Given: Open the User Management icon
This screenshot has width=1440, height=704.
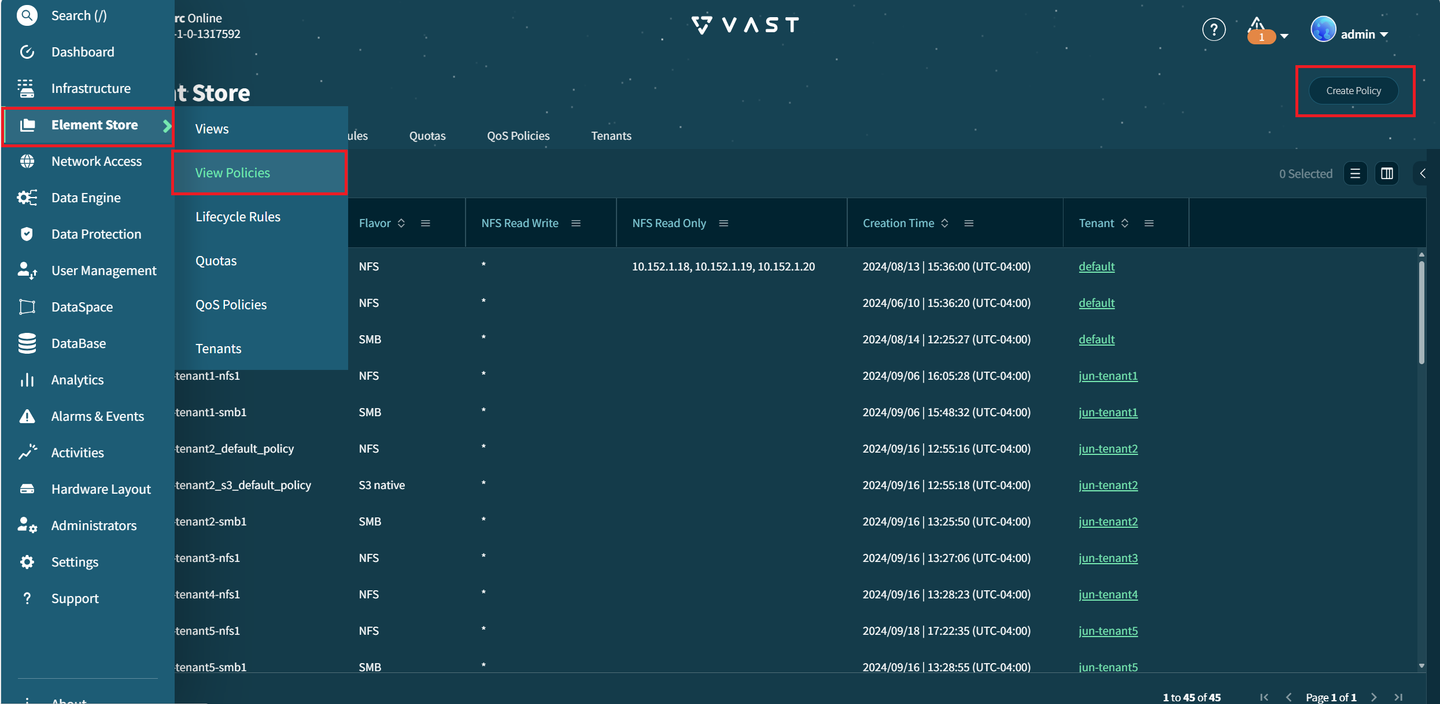Looking at the screenshot, I should coord(27,271).
